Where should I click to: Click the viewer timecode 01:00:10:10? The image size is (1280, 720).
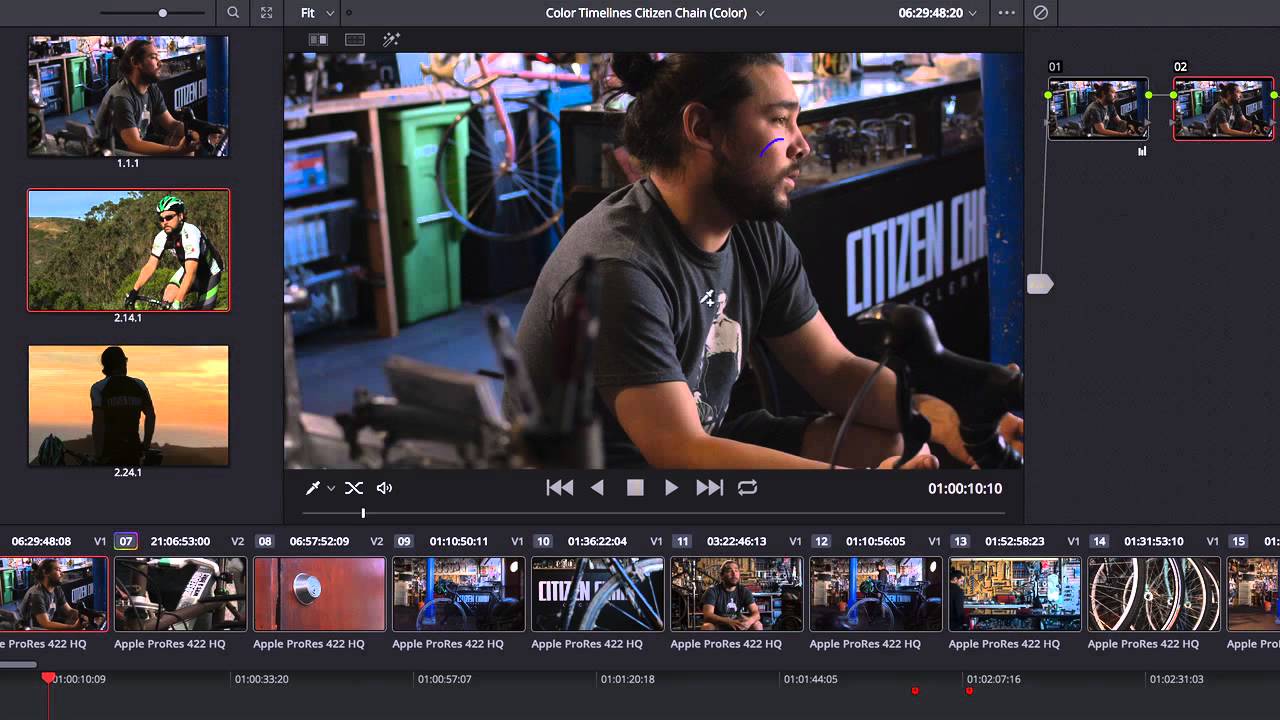point(965,488)
